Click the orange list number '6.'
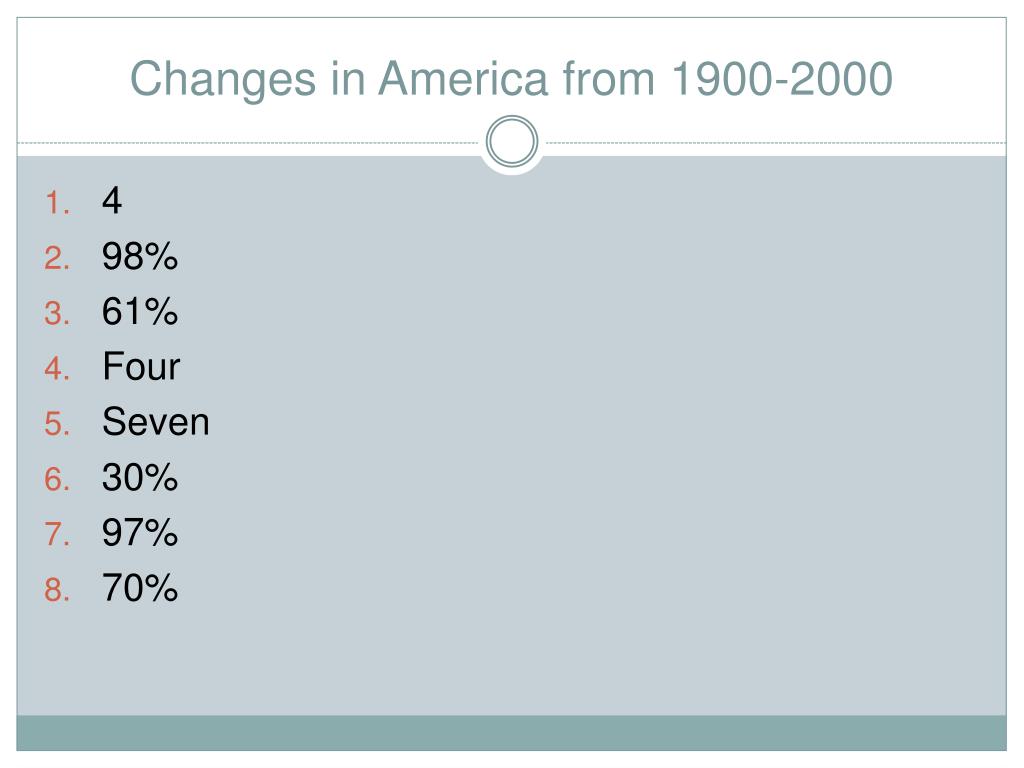 [57, 479]
